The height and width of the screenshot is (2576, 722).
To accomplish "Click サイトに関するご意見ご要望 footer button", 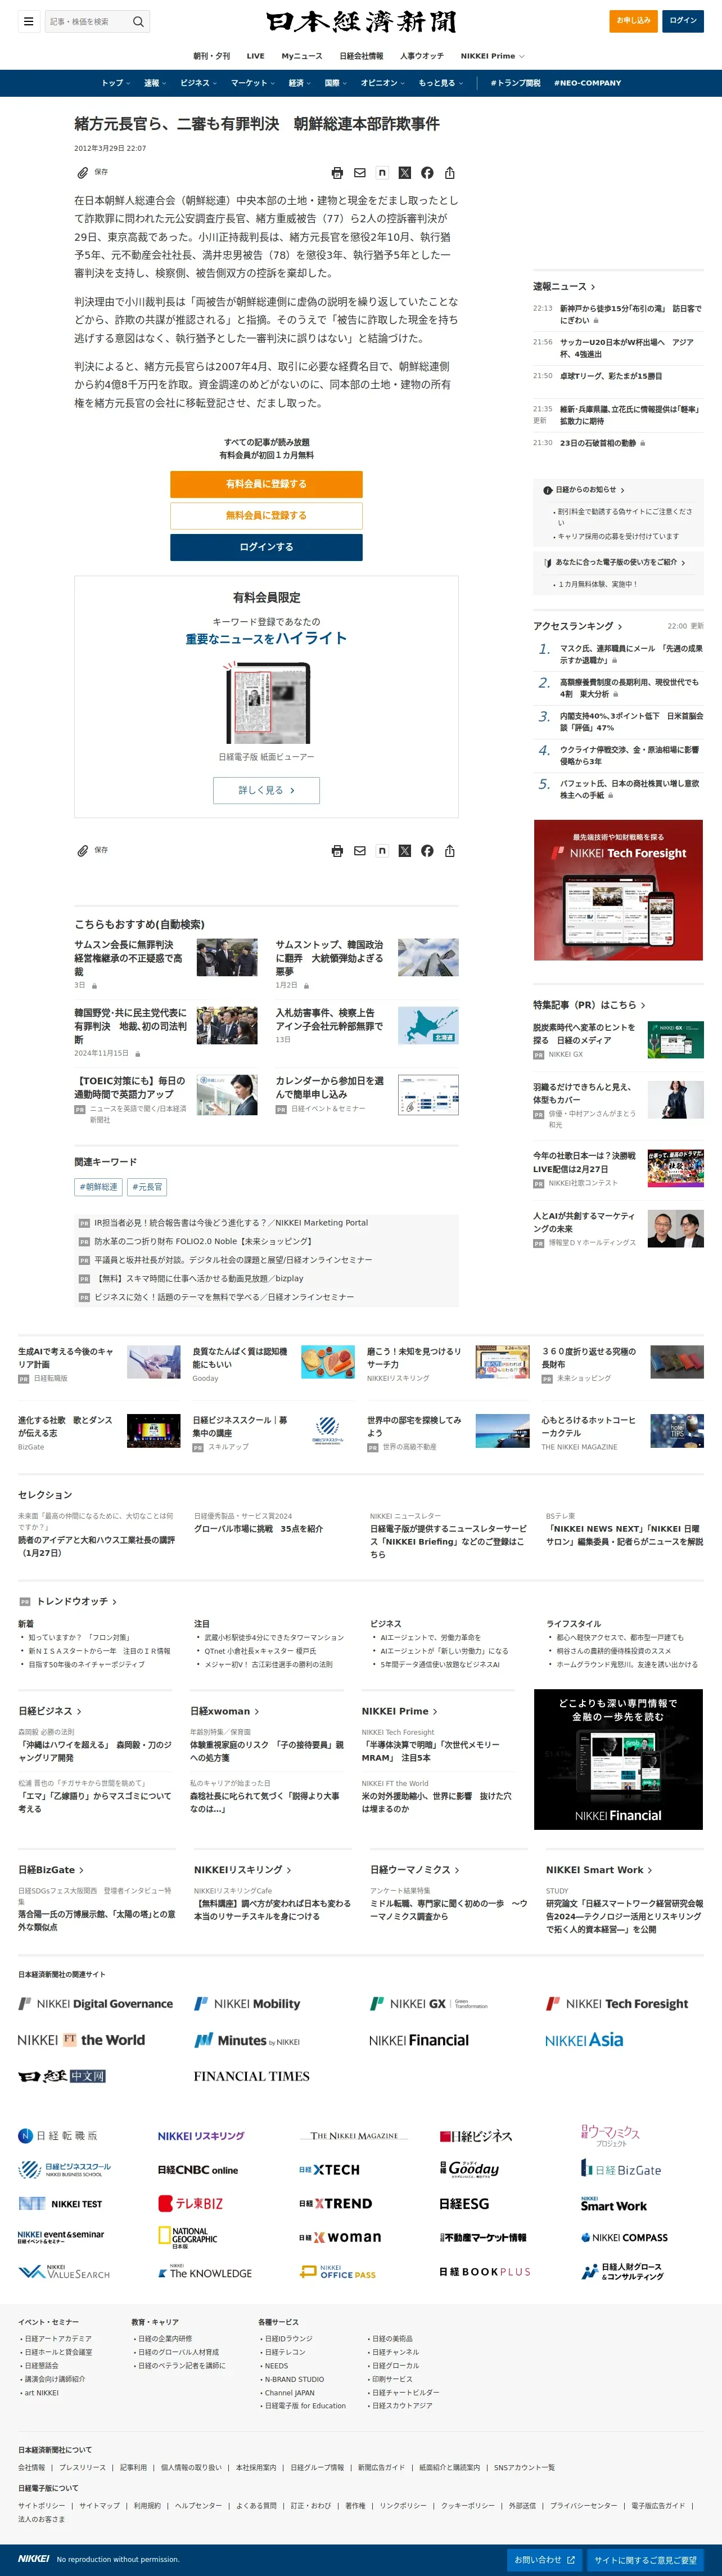I will [x=646, y=2560].
